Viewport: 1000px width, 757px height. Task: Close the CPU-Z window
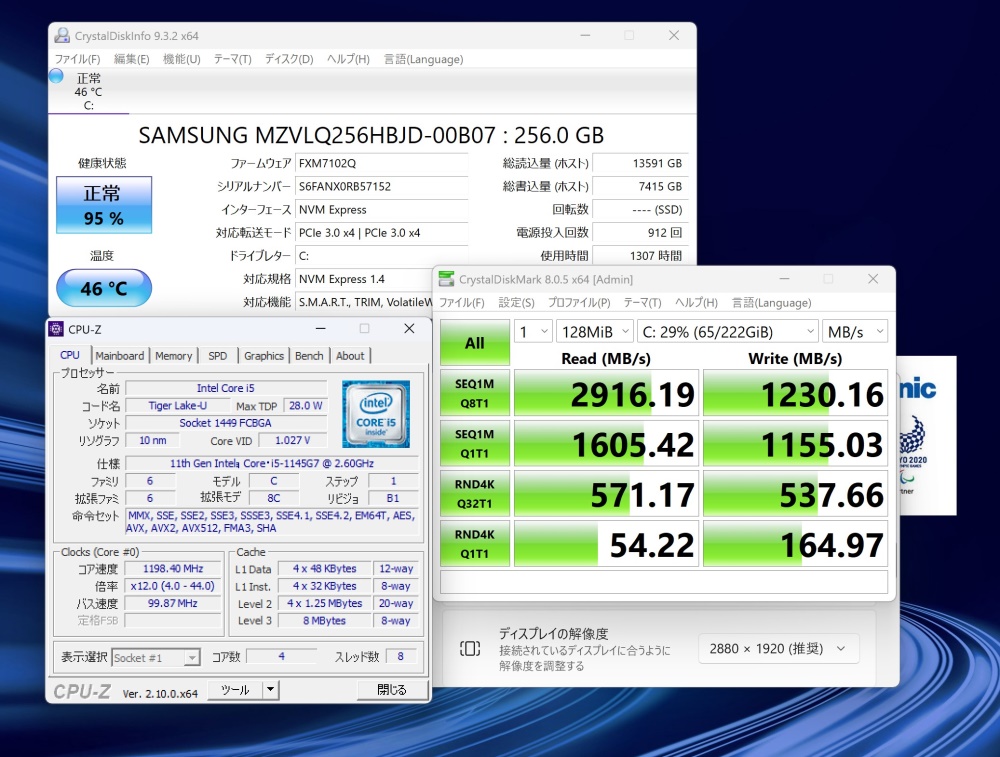click(x=409, y=328)
